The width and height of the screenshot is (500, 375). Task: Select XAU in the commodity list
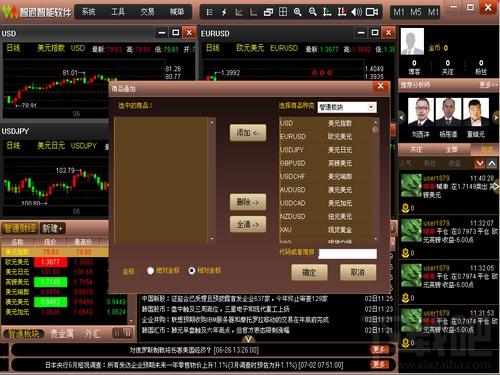tap(325, 230)
